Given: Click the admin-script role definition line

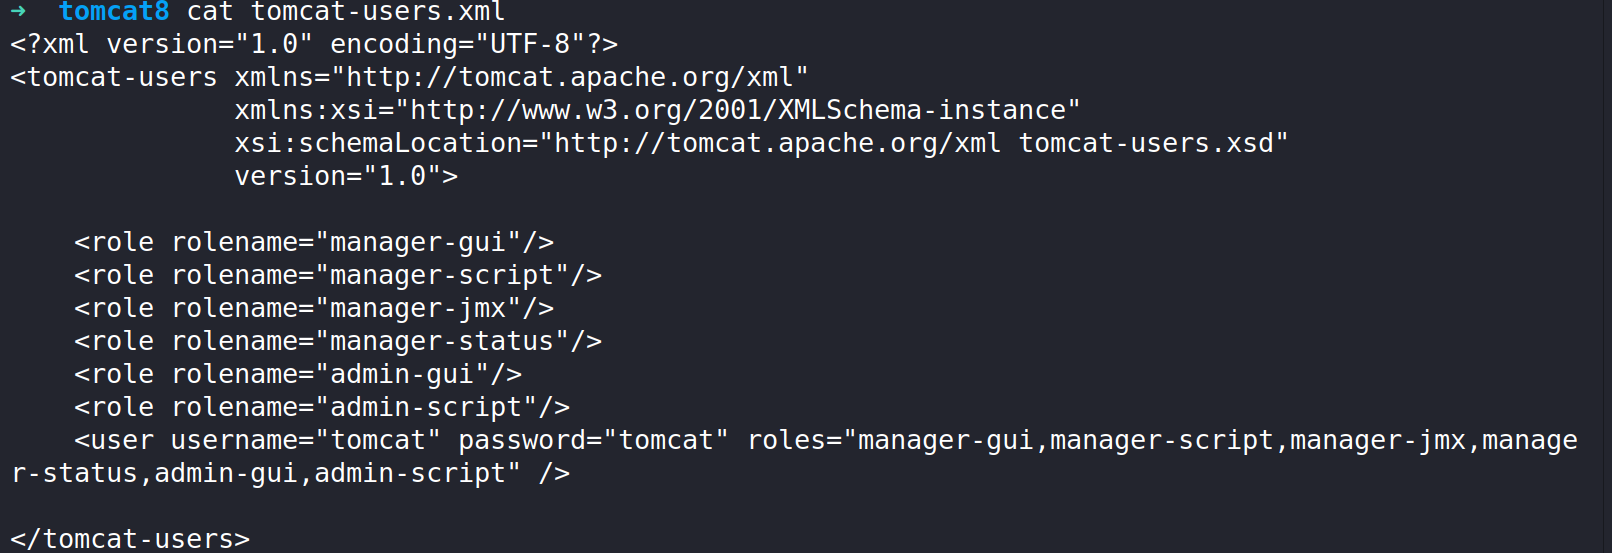Looking at the screenshot, I should click(322, 408).
